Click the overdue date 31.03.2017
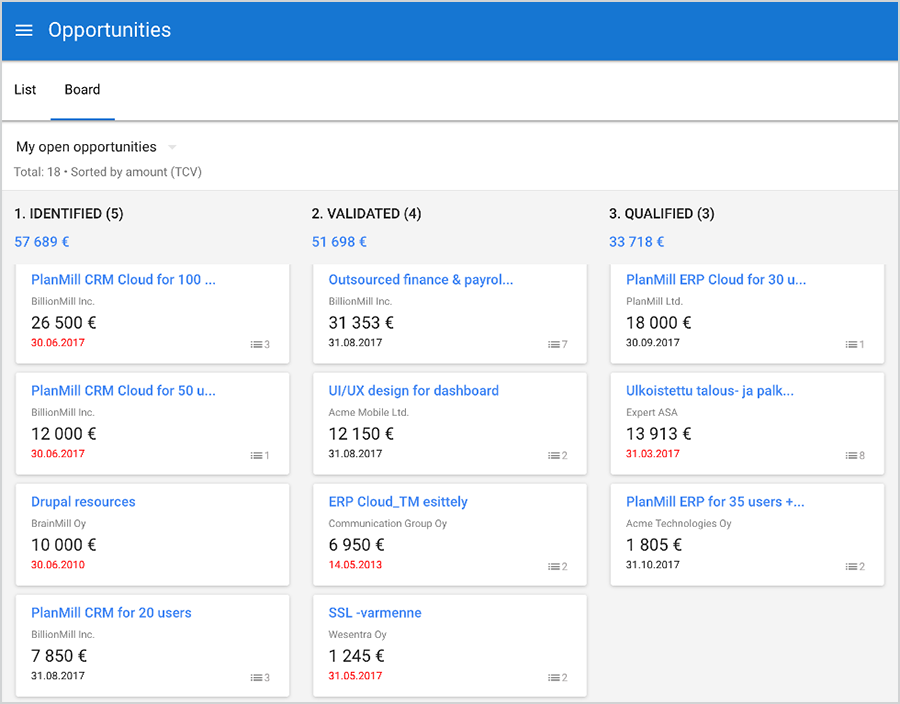Screen dimensions: 900x704 tap(653, 454)
